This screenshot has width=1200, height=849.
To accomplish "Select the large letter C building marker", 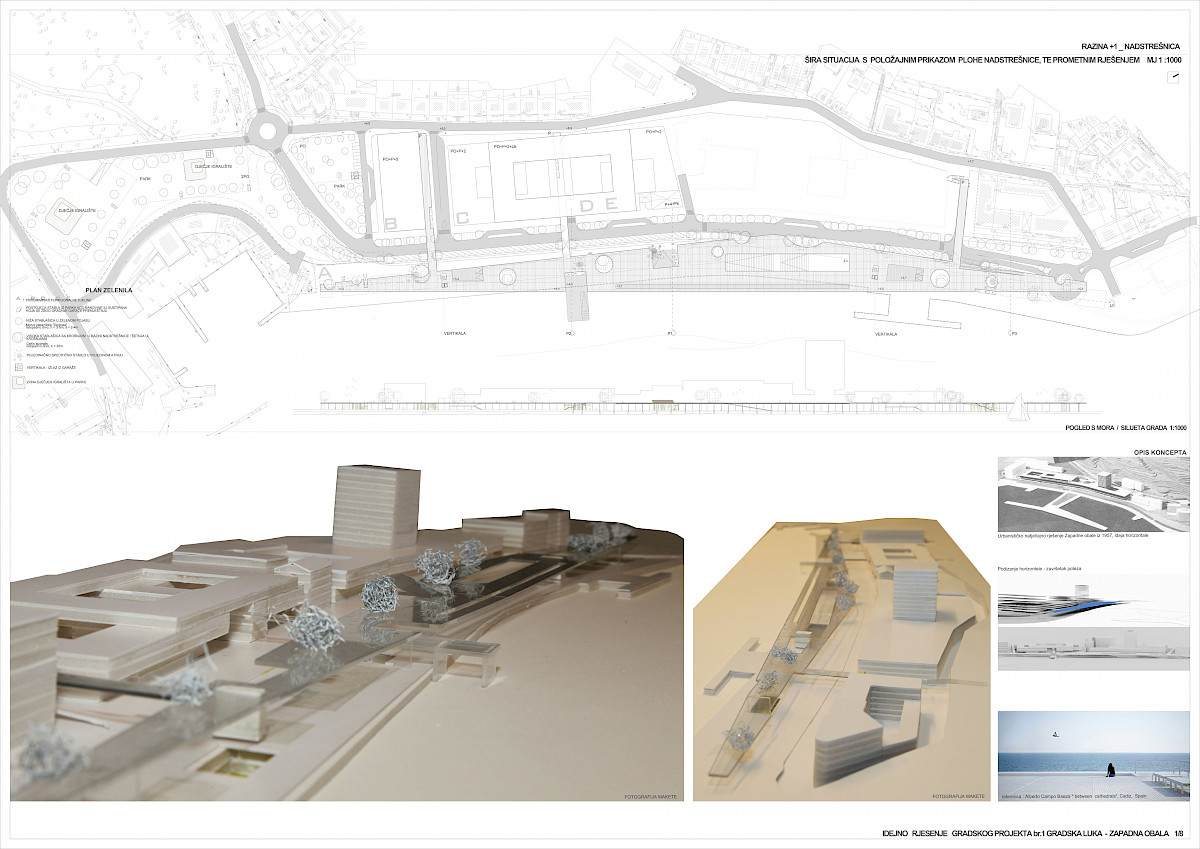I will [x=462, y=218].
